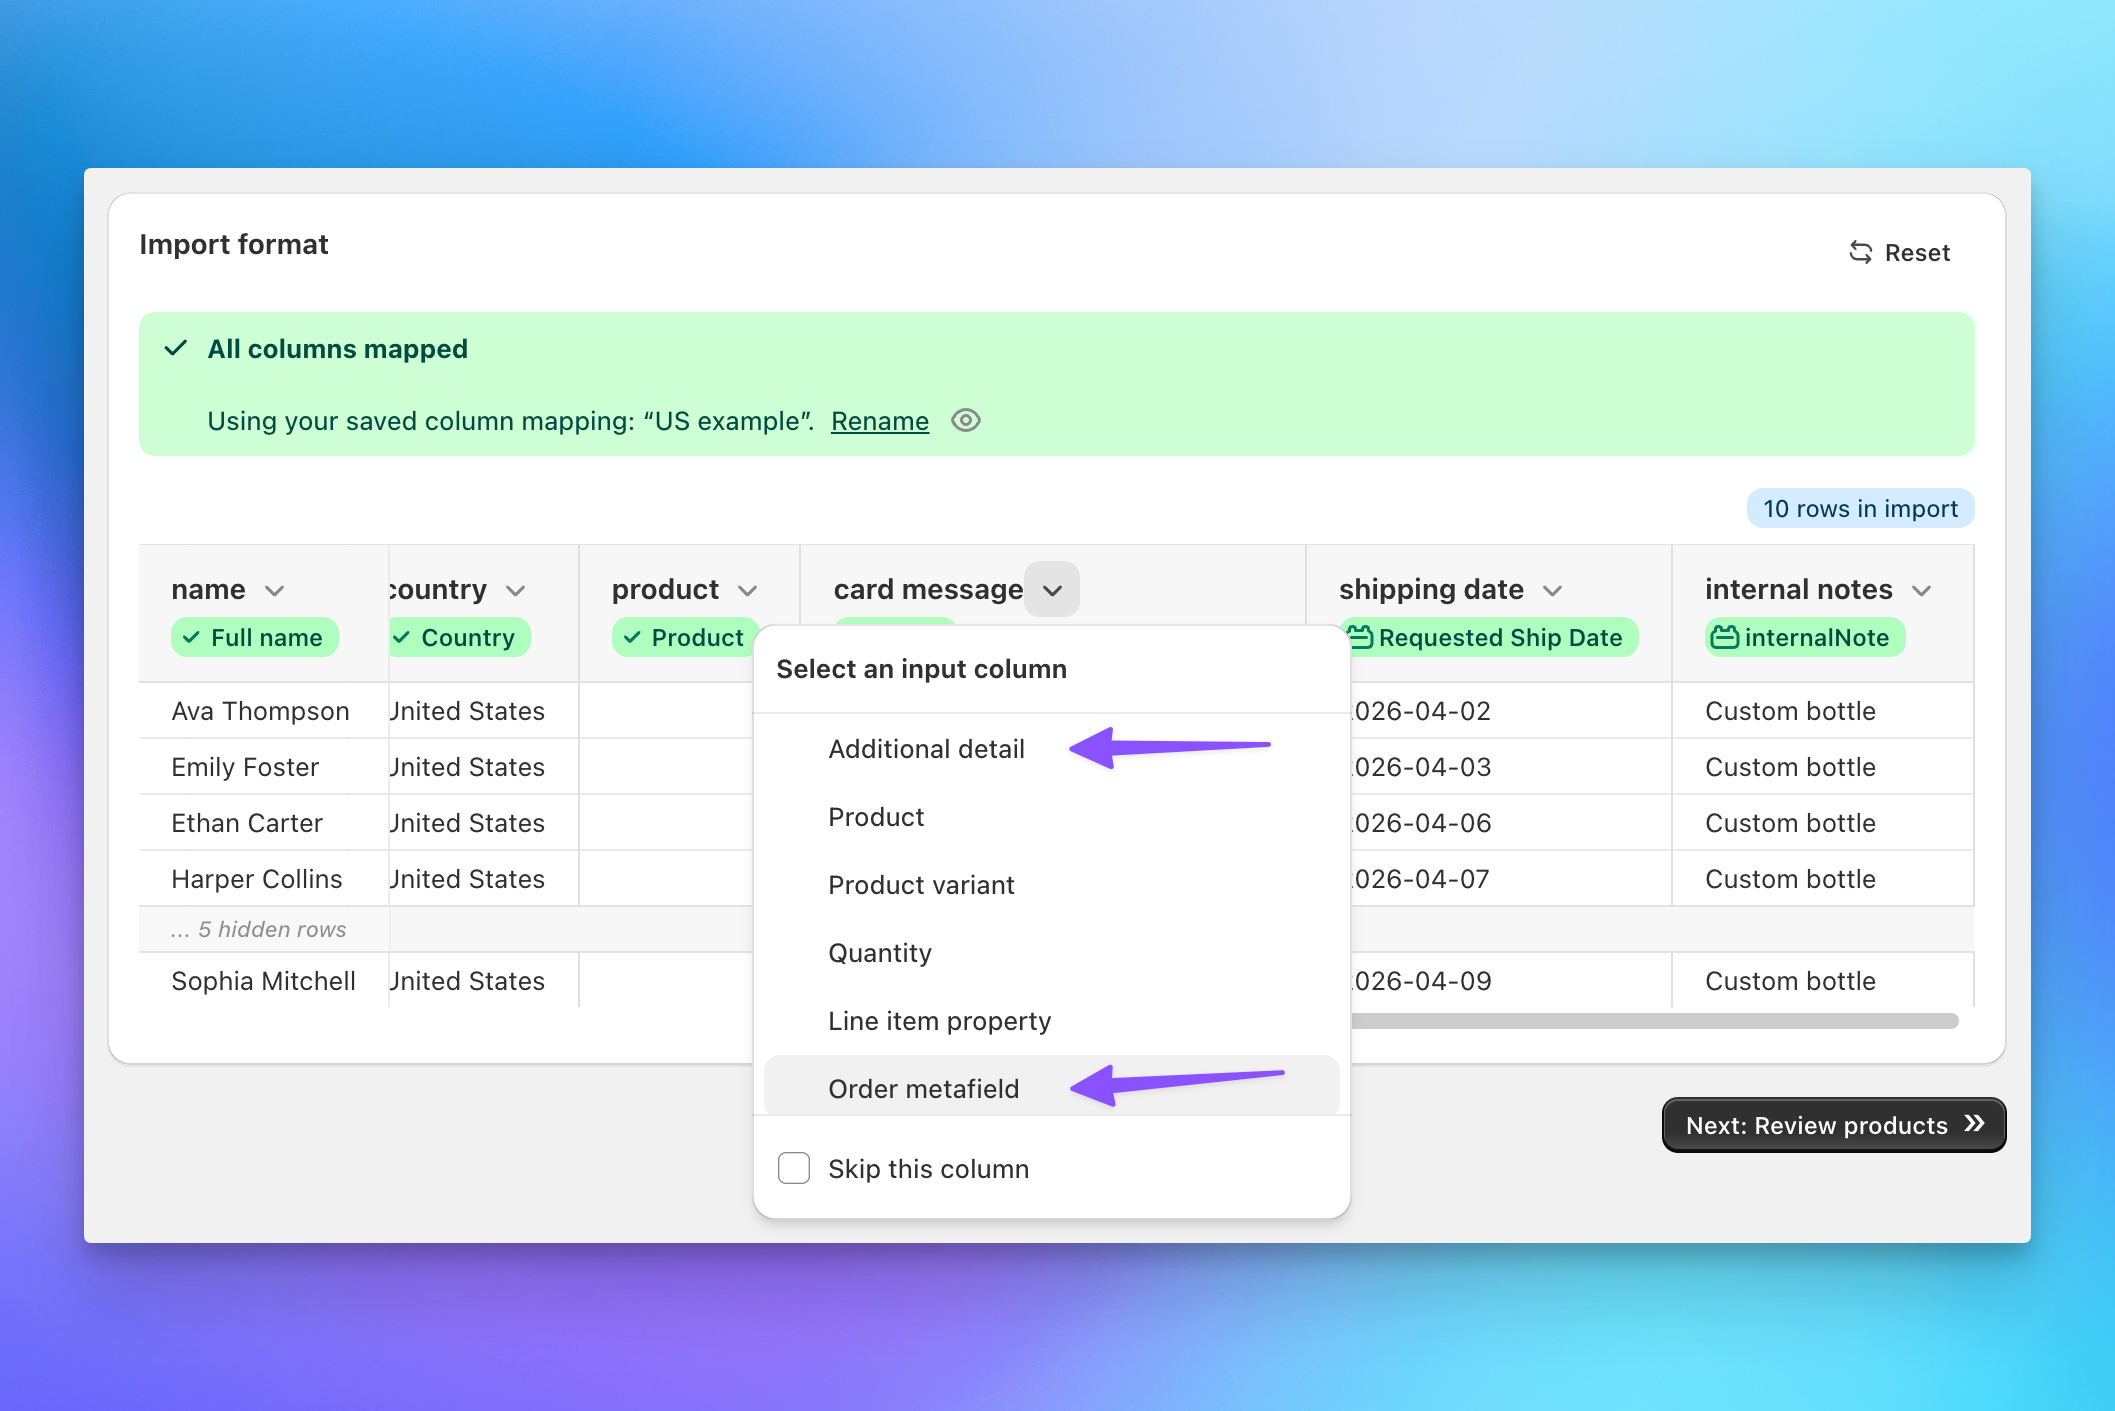Click the checkmark on the Country mapping pill

tap(404, 637)
